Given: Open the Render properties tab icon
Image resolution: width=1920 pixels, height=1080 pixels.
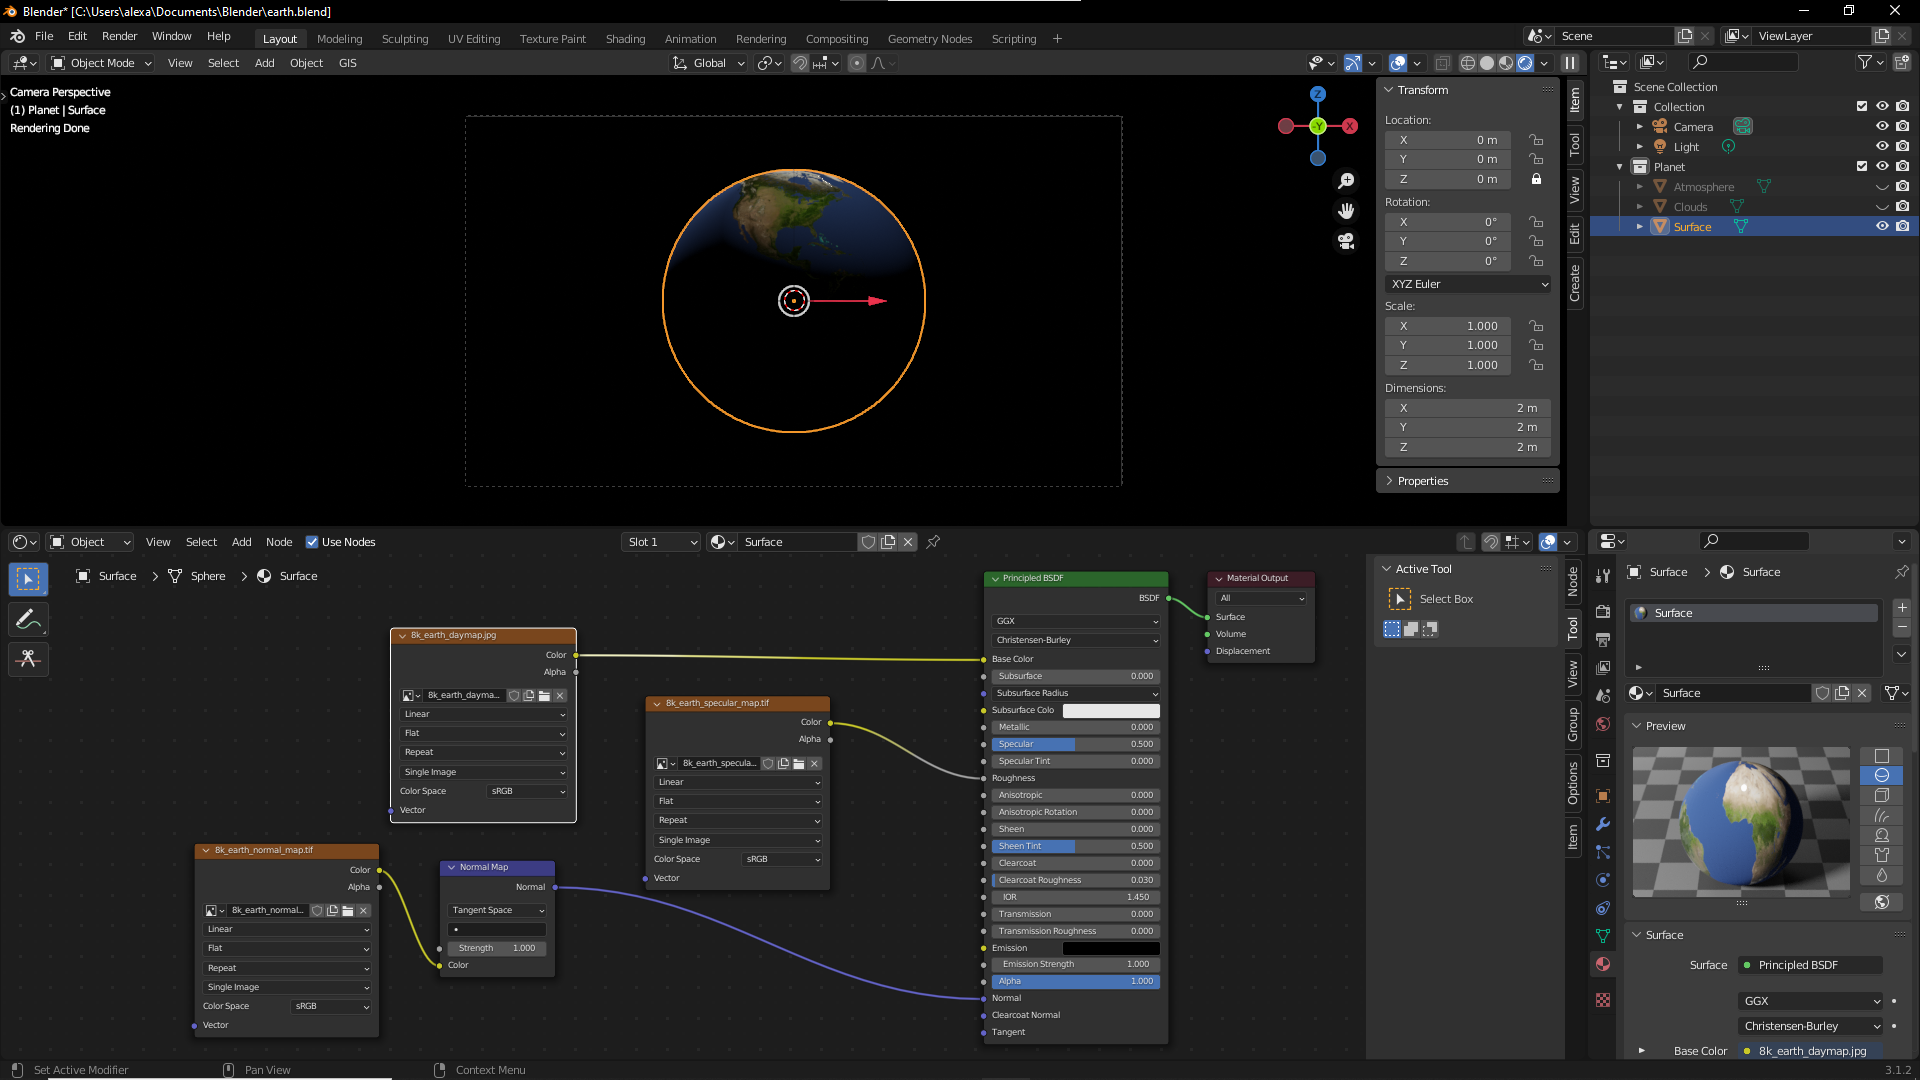Looking at the screenshot, I should [x=1603, y=611].
